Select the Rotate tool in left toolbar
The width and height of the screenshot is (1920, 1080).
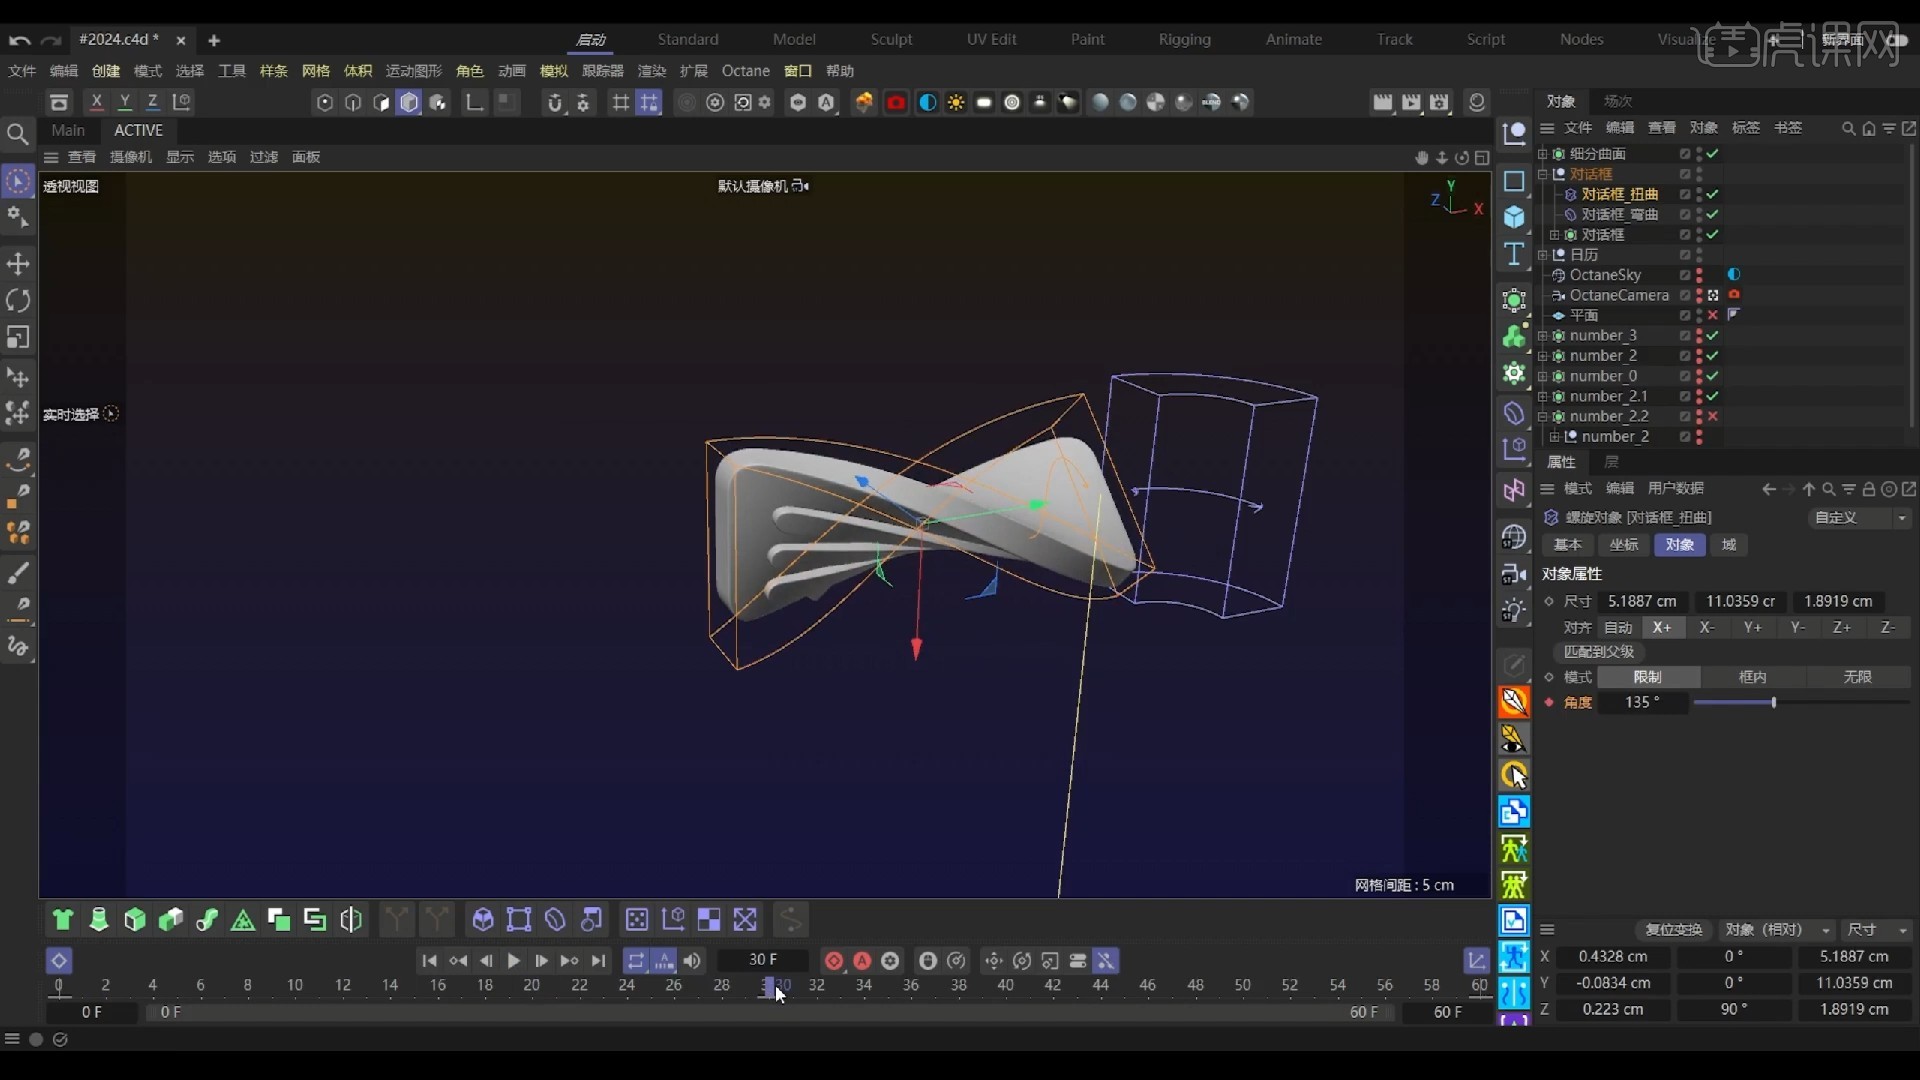click(x=18, y=301)
